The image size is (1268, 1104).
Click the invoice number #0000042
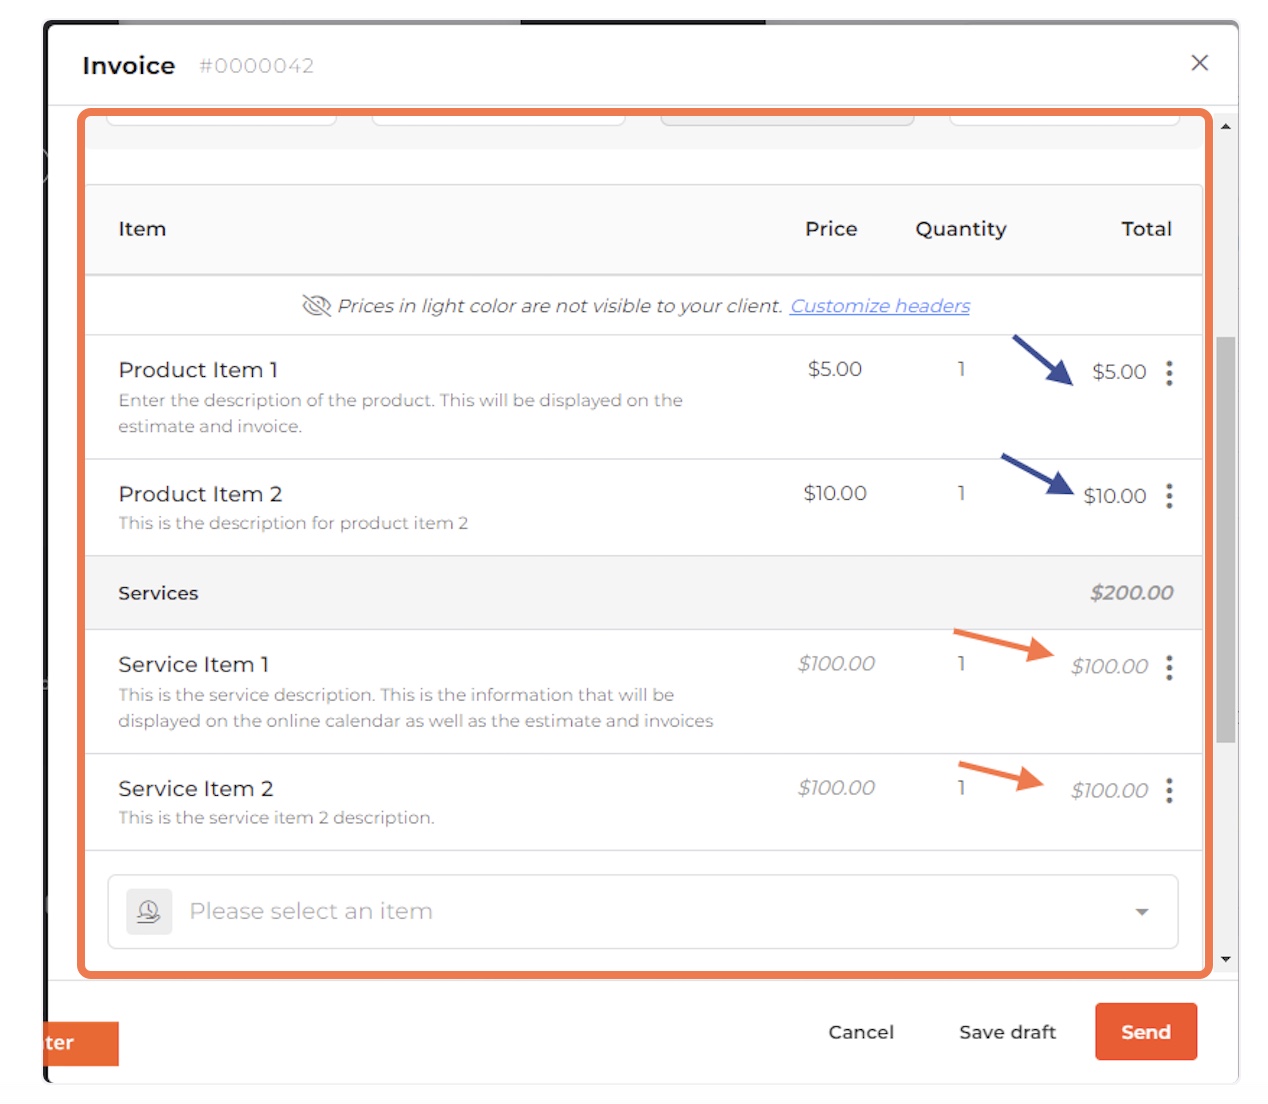click(256, 66)
